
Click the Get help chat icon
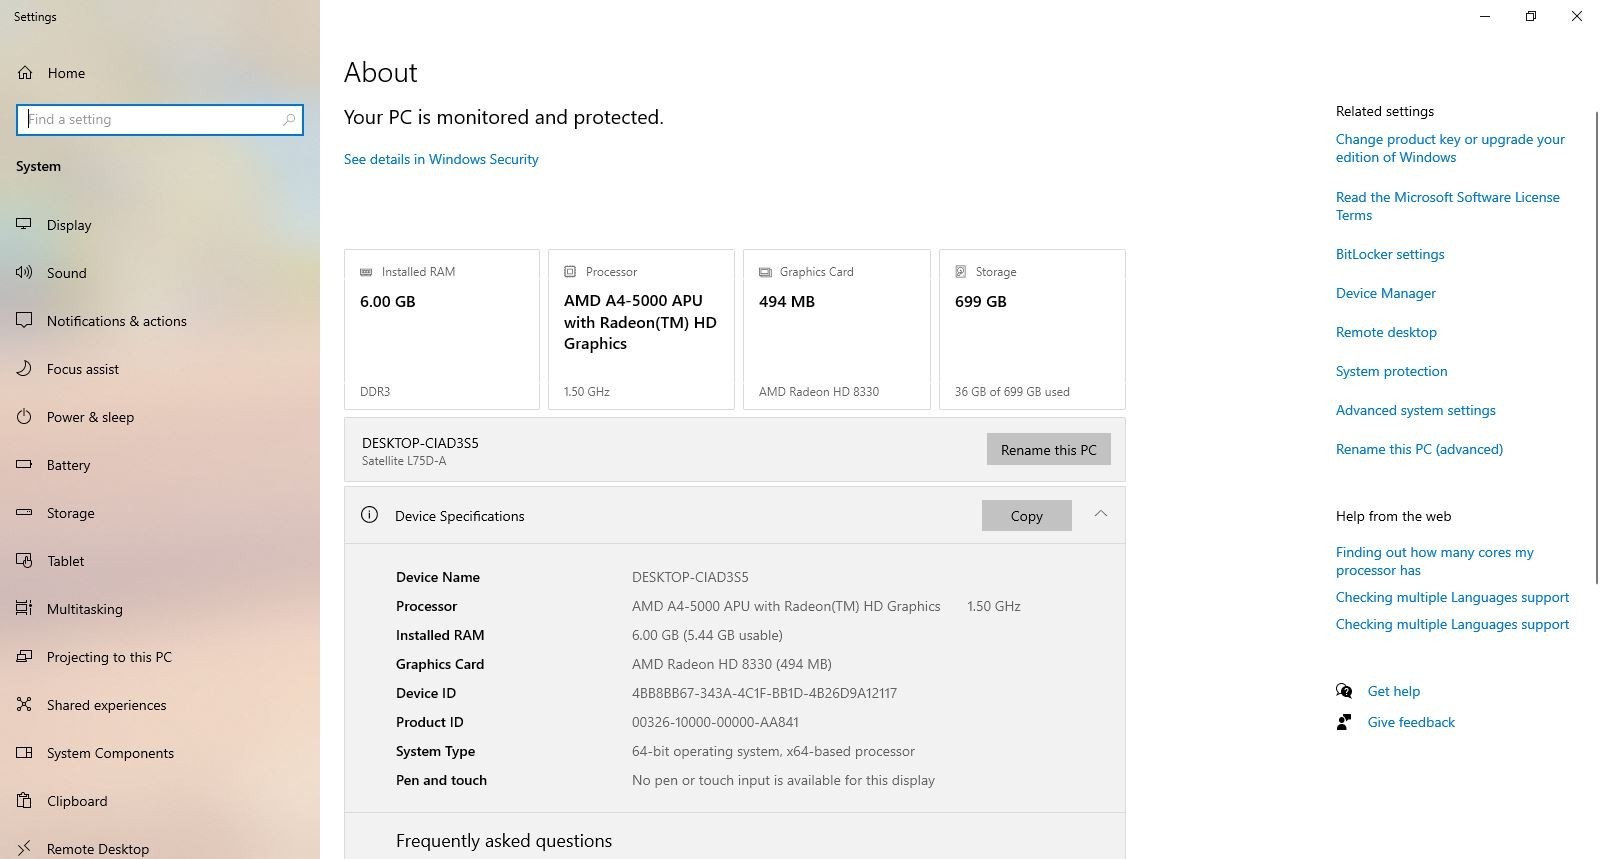(x=1344, y=691)
